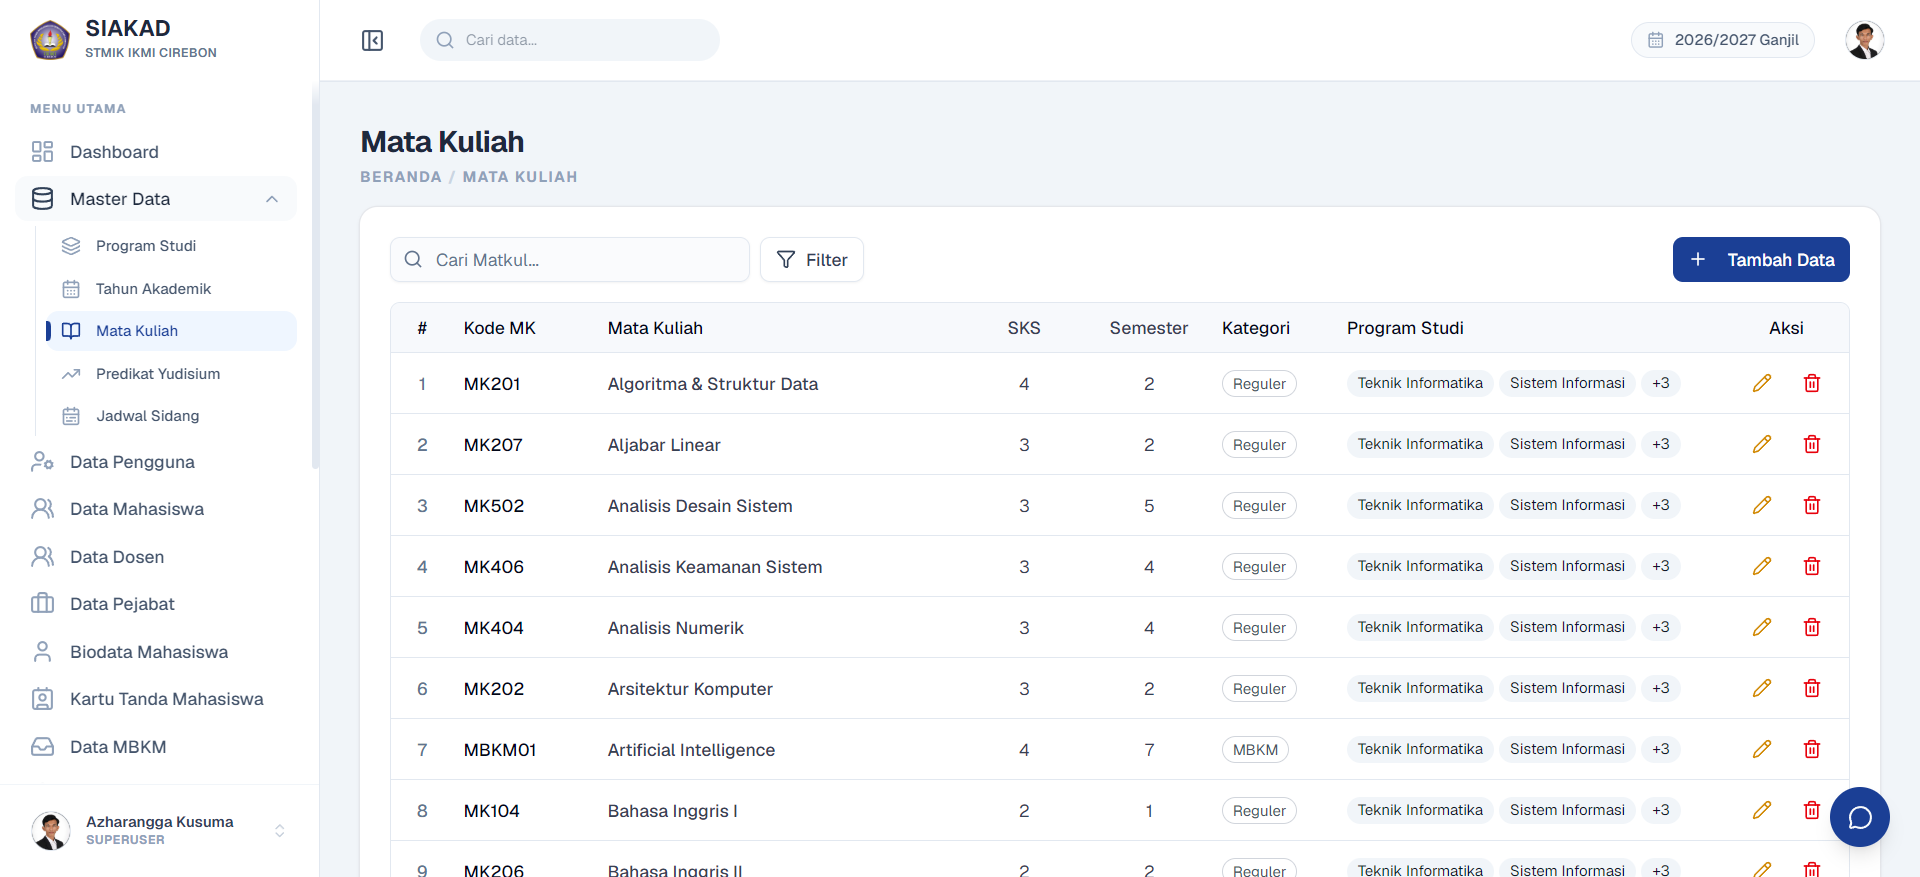The image size is (1920, 877).
Task: Select the Mata Kuliah sidebar item
Action: [x=171, y=331]
